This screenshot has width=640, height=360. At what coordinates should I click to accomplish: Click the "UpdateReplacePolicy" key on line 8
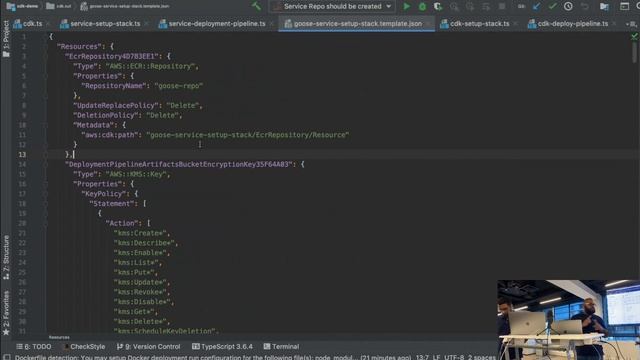(x=116, y=105)
